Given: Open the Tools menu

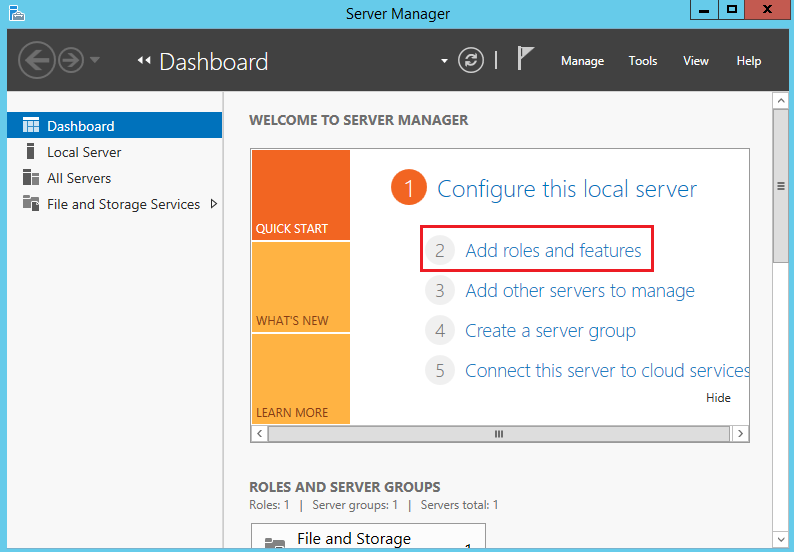Looking at the screenshot, I should click(643, 61).
